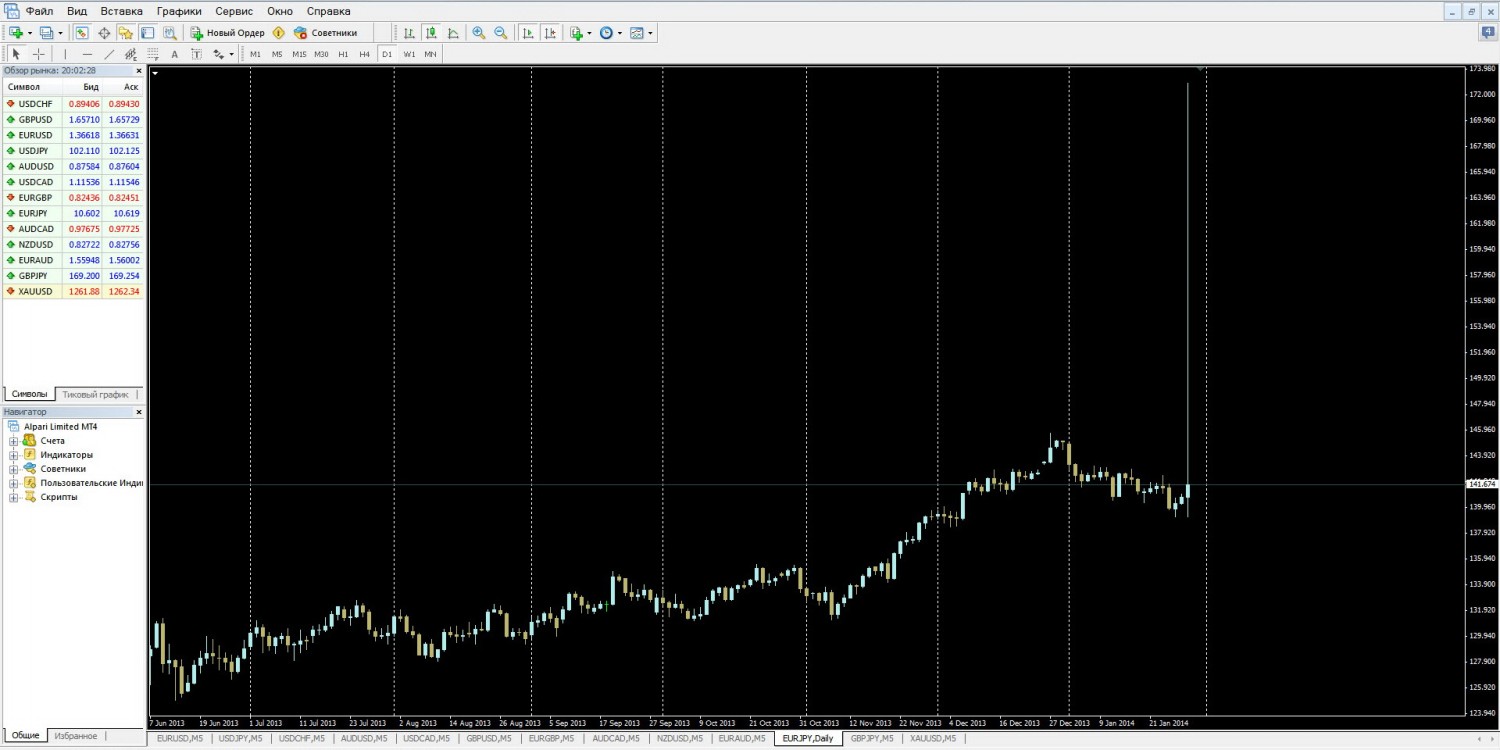Viewport: 1500px width, 750px height.
Task: Select the vertical line drawing tool
Action: [x=65, y=54]
